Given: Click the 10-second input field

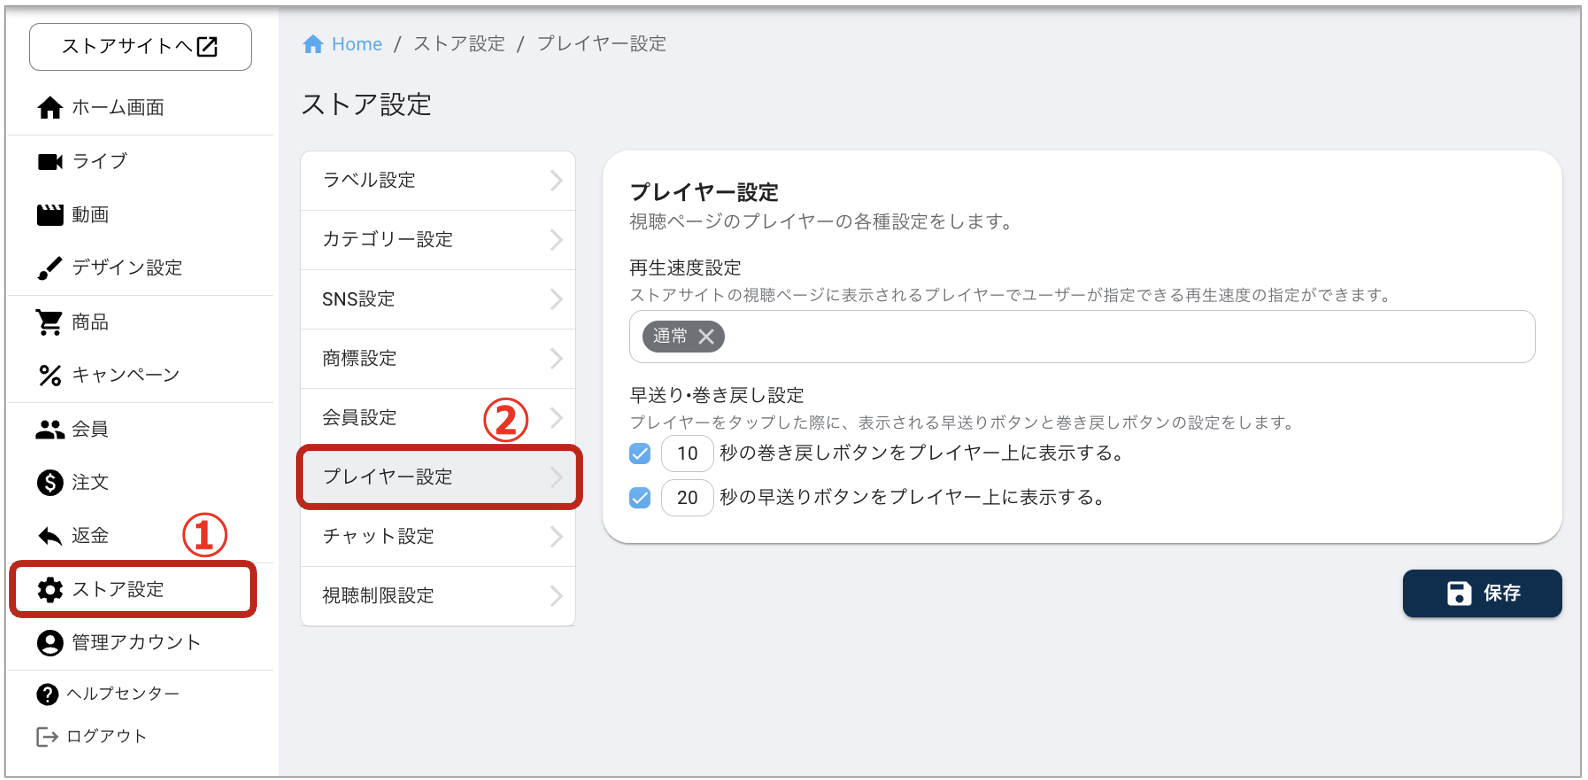Looking at the screenshot, I should coord(687,453).
